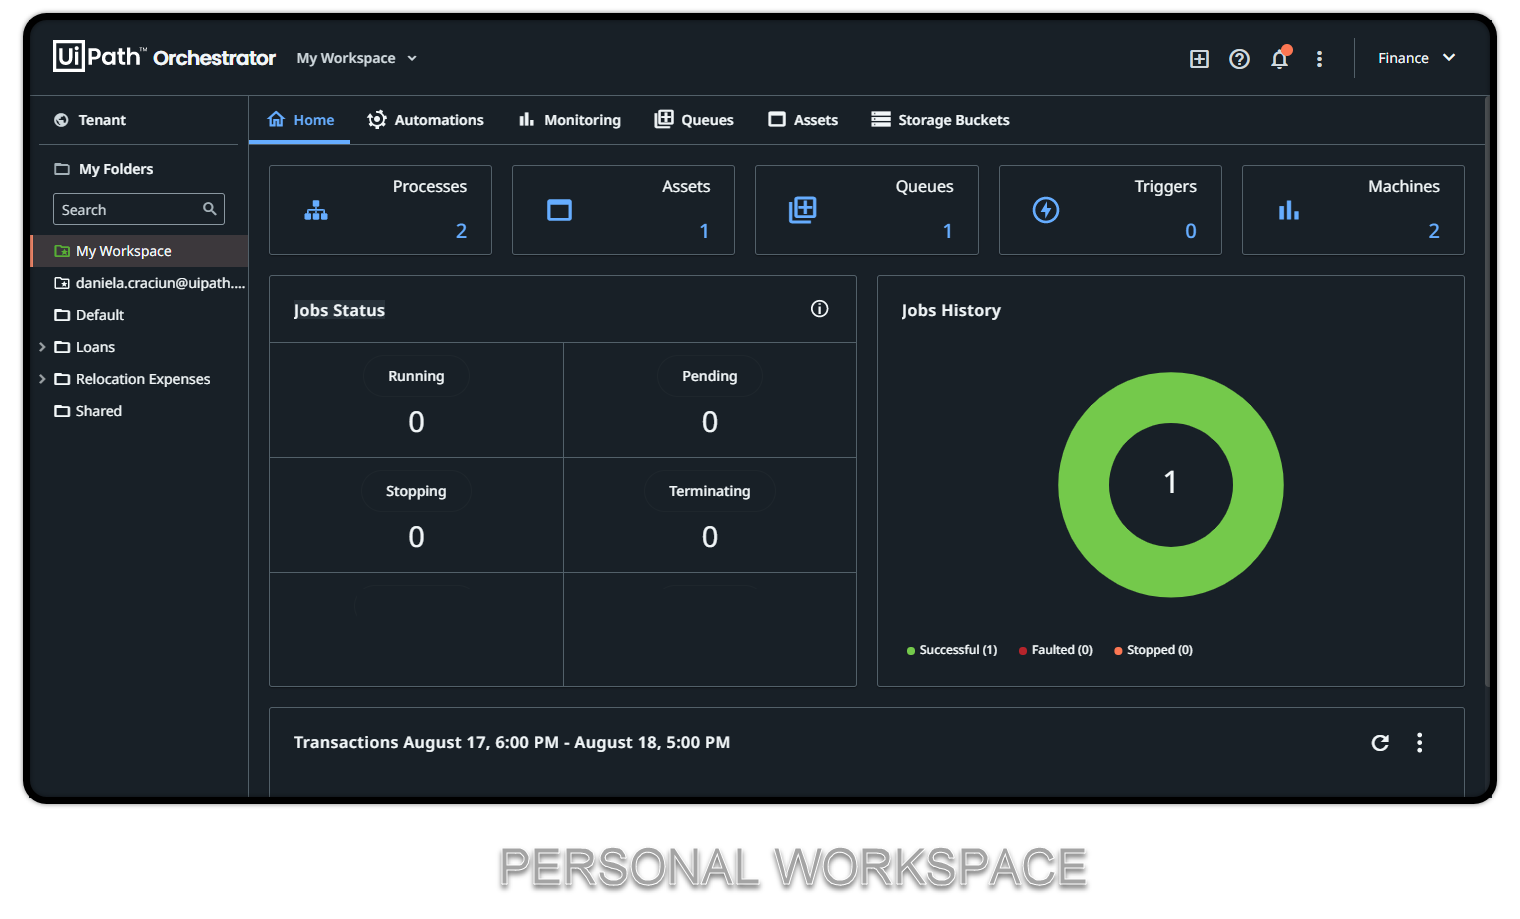Refresh the Transactions panel
This screenshot has height=919, width=1520.
click(1380, 743)
